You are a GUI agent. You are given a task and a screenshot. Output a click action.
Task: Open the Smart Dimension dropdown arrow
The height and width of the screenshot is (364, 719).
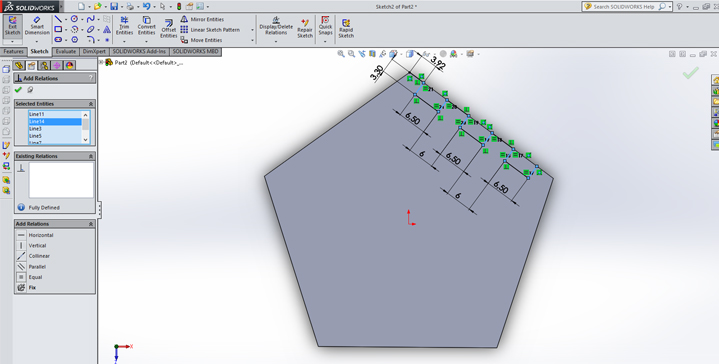pos(37,42)
